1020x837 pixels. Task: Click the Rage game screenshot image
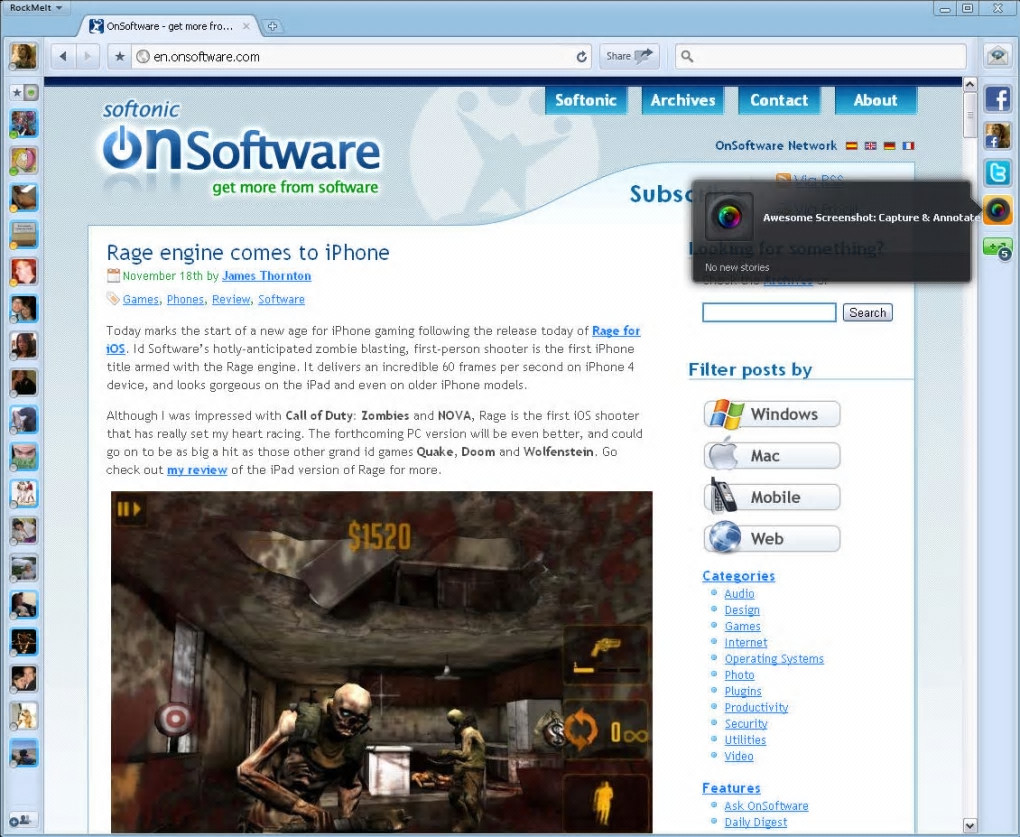(381, 660)
